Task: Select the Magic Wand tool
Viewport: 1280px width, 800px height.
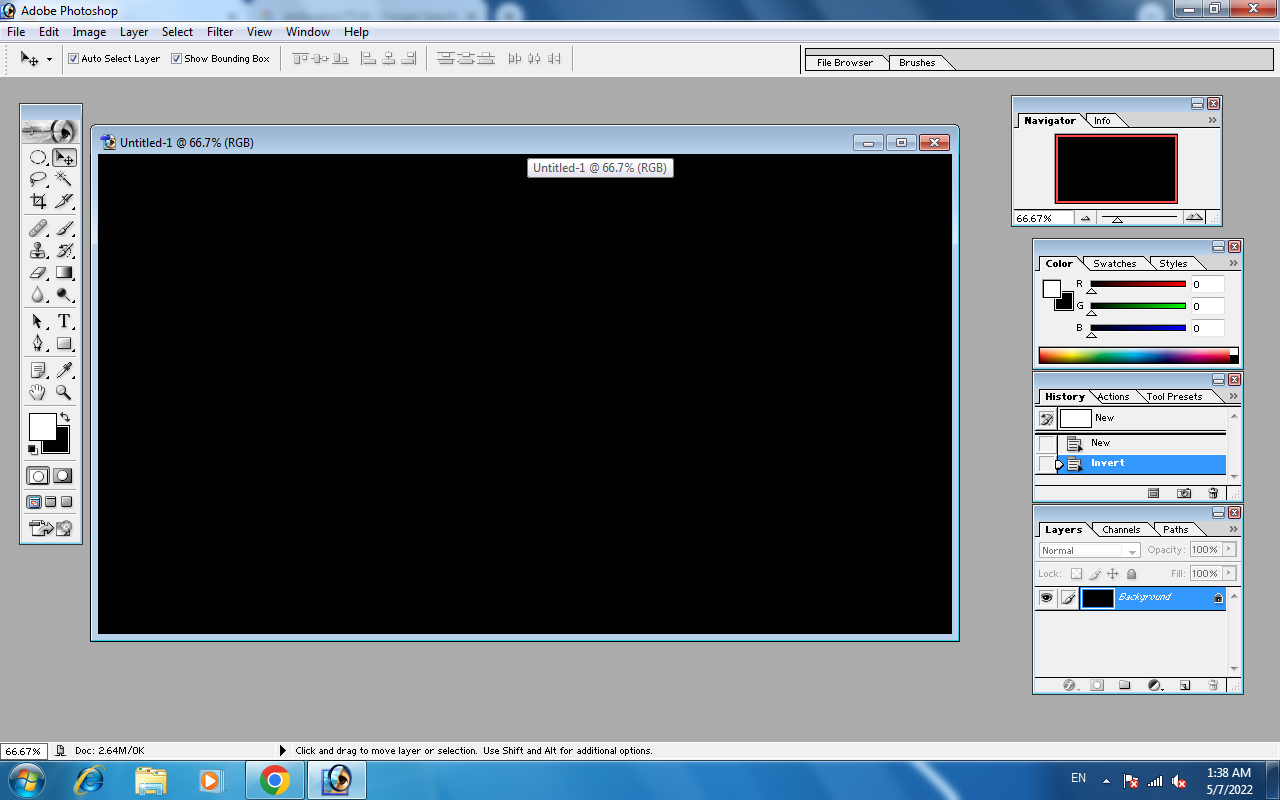Action: tap(64, 179)
